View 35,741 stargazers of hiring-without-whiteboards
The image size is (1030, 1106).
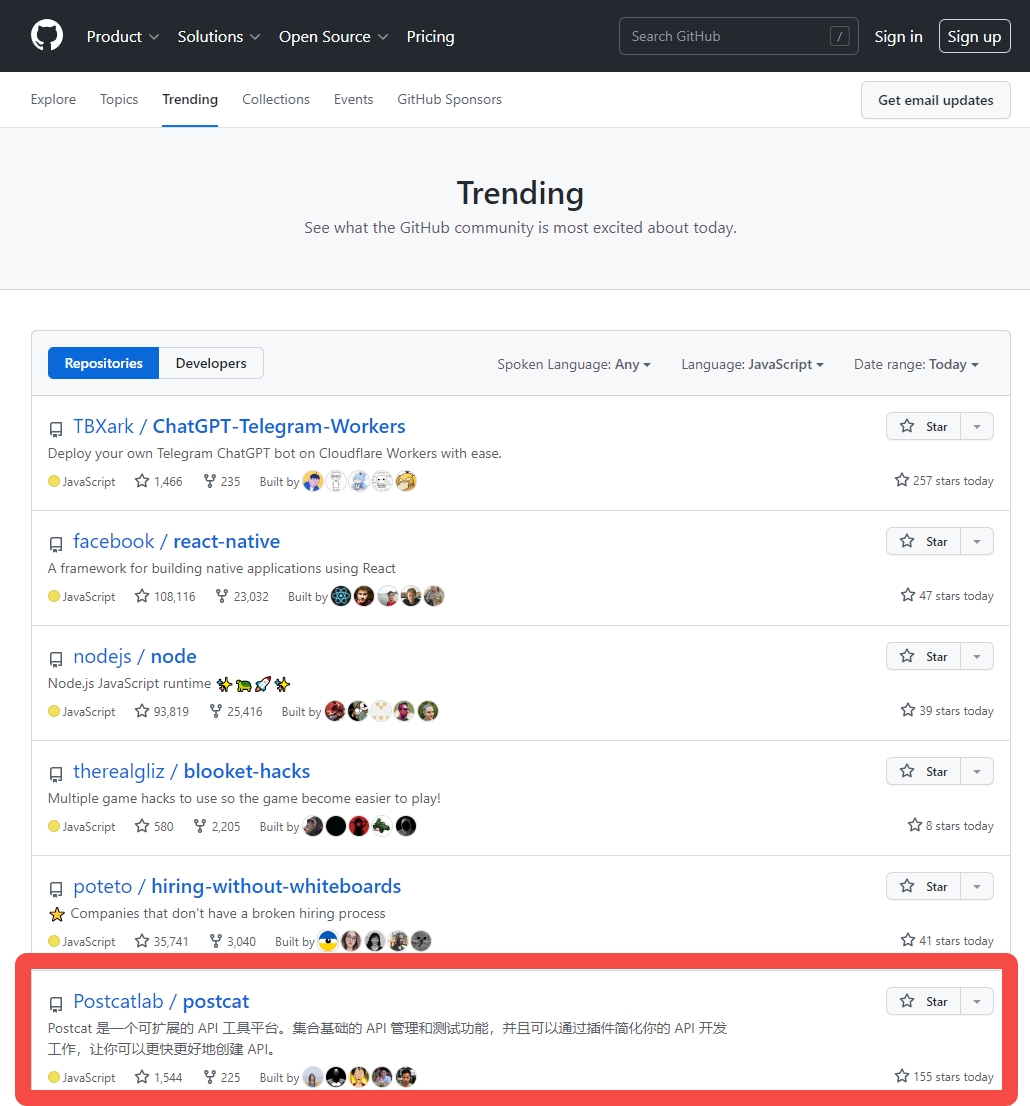(x=162, y=942)
